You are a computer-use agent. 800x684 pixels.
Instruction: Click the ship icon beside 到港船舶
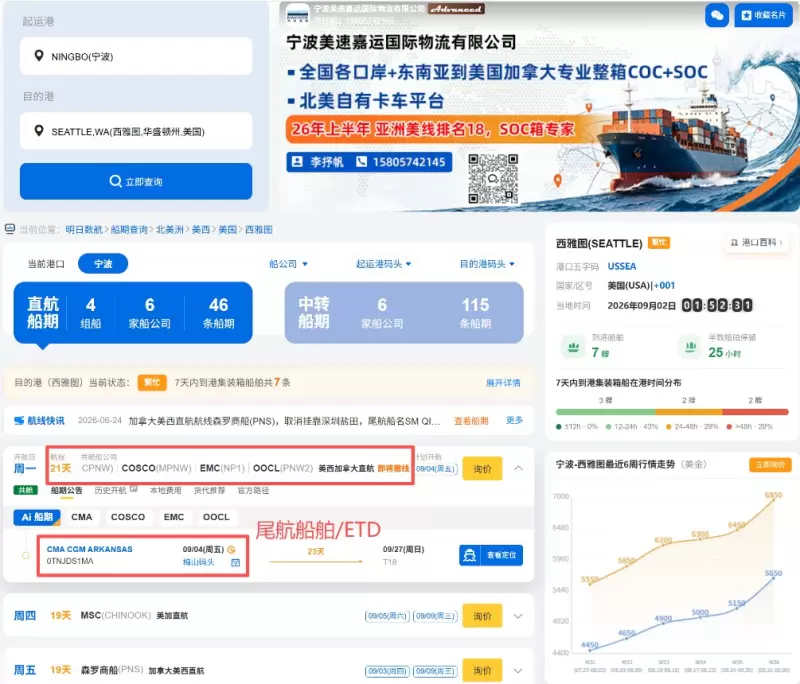click(573, 347)
